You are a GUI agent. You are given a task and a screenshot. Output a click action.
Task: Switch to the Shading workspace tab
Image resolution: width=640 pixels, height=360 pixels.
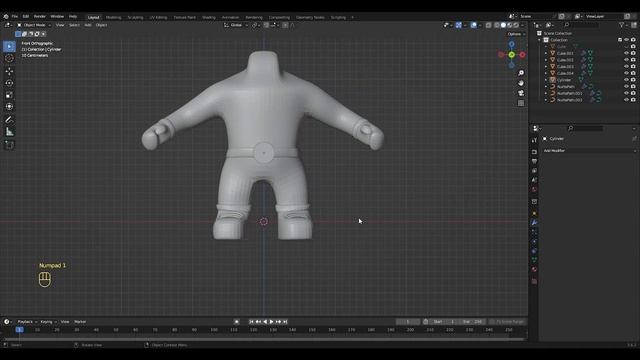pos(209,18)
